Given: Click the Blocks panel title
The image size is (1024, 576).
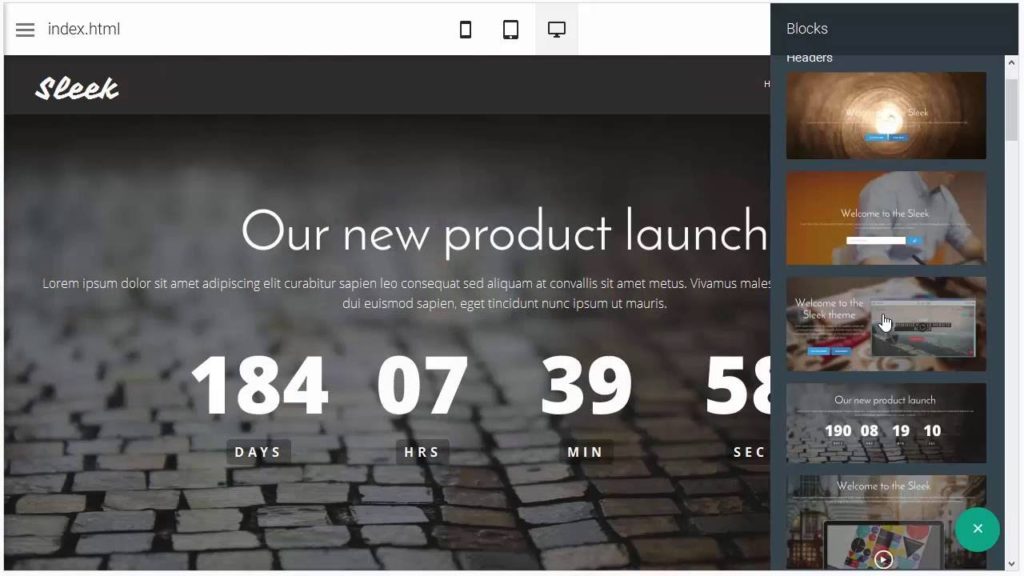Looking at the screenshot, I should (x=807, y=29).
